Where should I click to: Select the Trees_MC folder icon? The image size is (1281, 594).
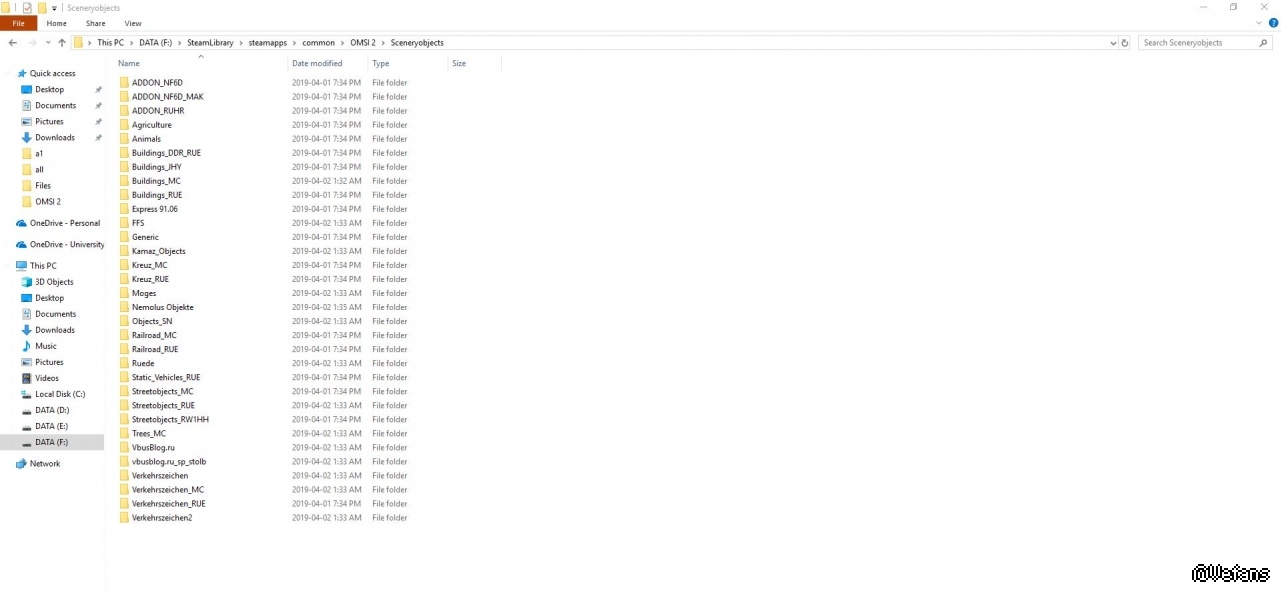(x=124, y=433)
